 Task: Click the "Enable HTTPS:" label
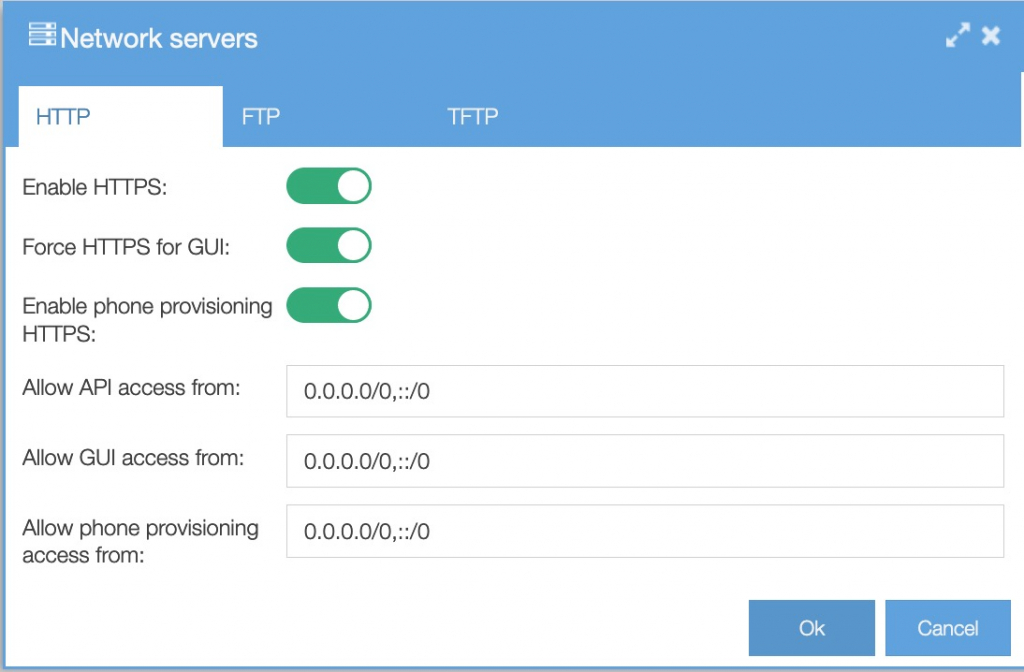tap(94, 187)
